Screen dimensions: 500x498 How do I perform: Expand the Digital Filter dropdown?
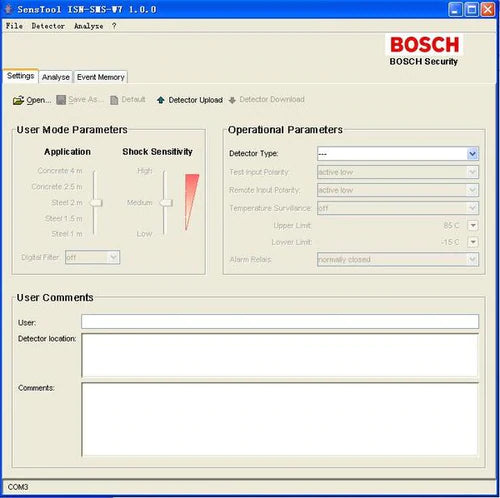(x=113, y=257)
